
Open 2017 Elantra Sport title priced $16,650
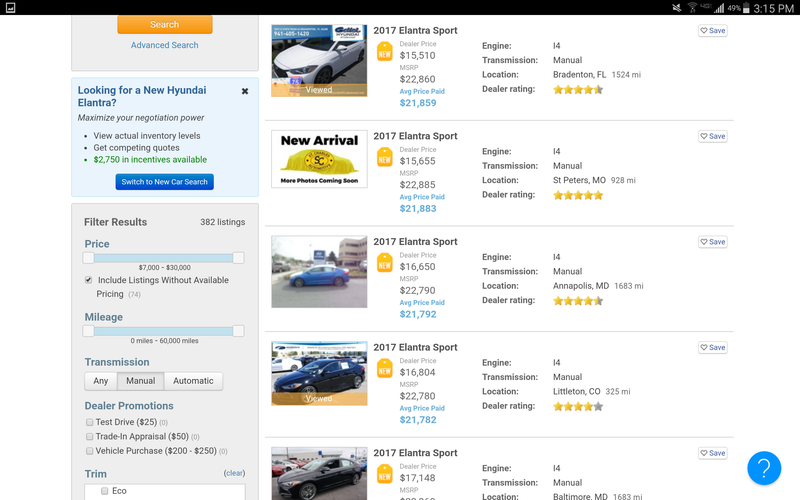point(415,242)
